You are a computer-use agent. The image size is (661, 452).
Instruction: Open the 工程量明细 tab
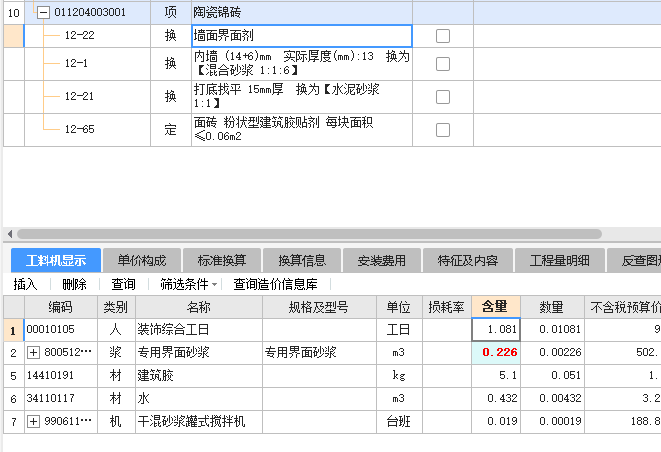(560, 261)
